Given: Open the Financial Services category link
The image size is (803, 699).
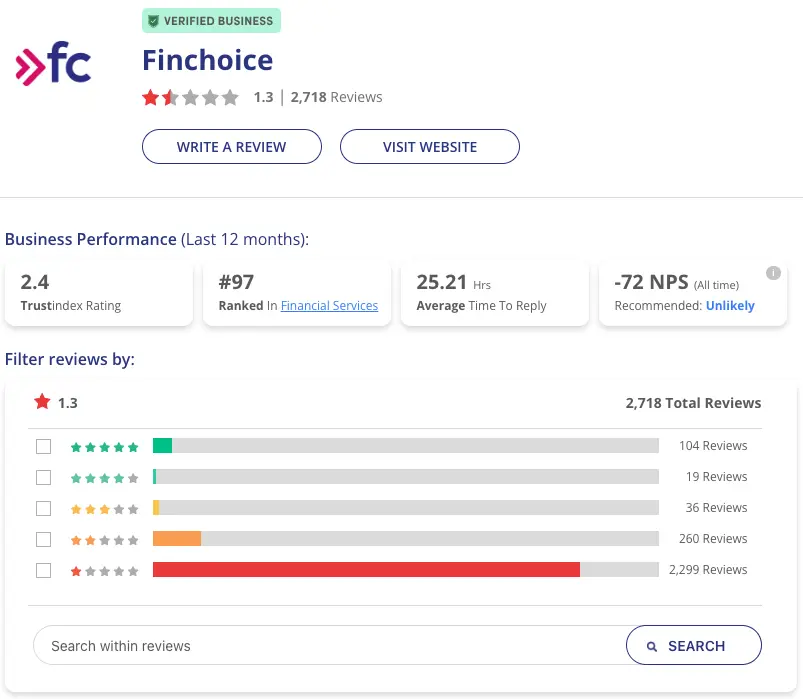Looking at the screenshot, I should pyautogui.click(x=329, y=305).
